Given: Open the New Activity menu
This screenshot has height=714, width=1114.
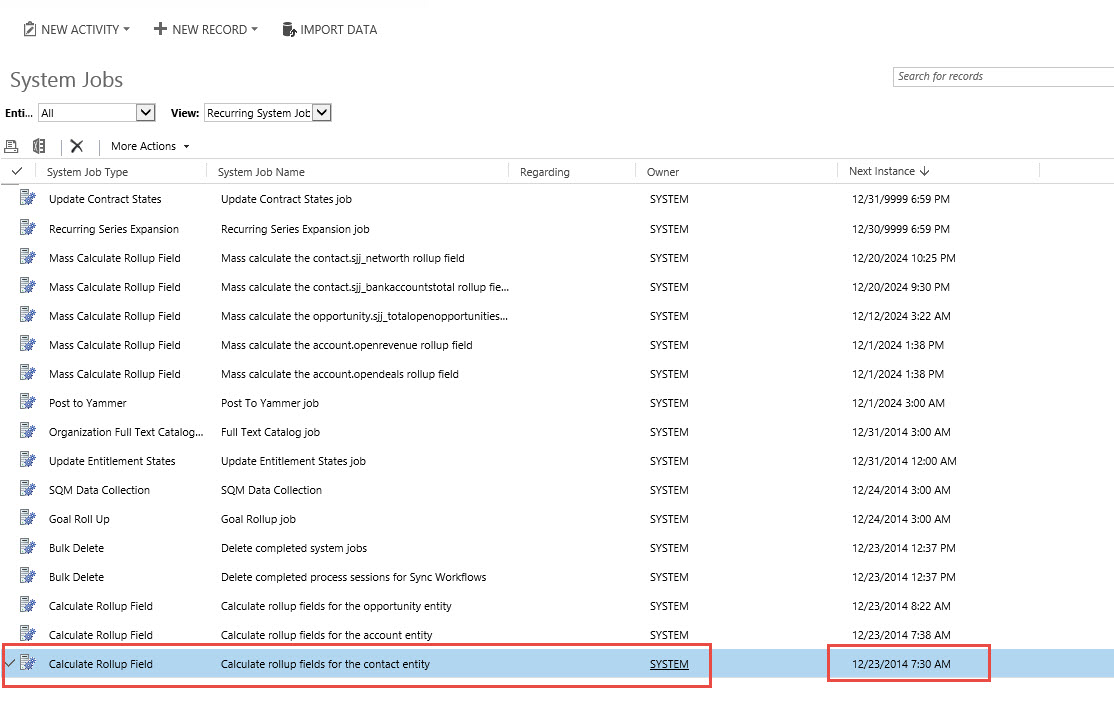Looking at the screenshot, I should [77, 29].
